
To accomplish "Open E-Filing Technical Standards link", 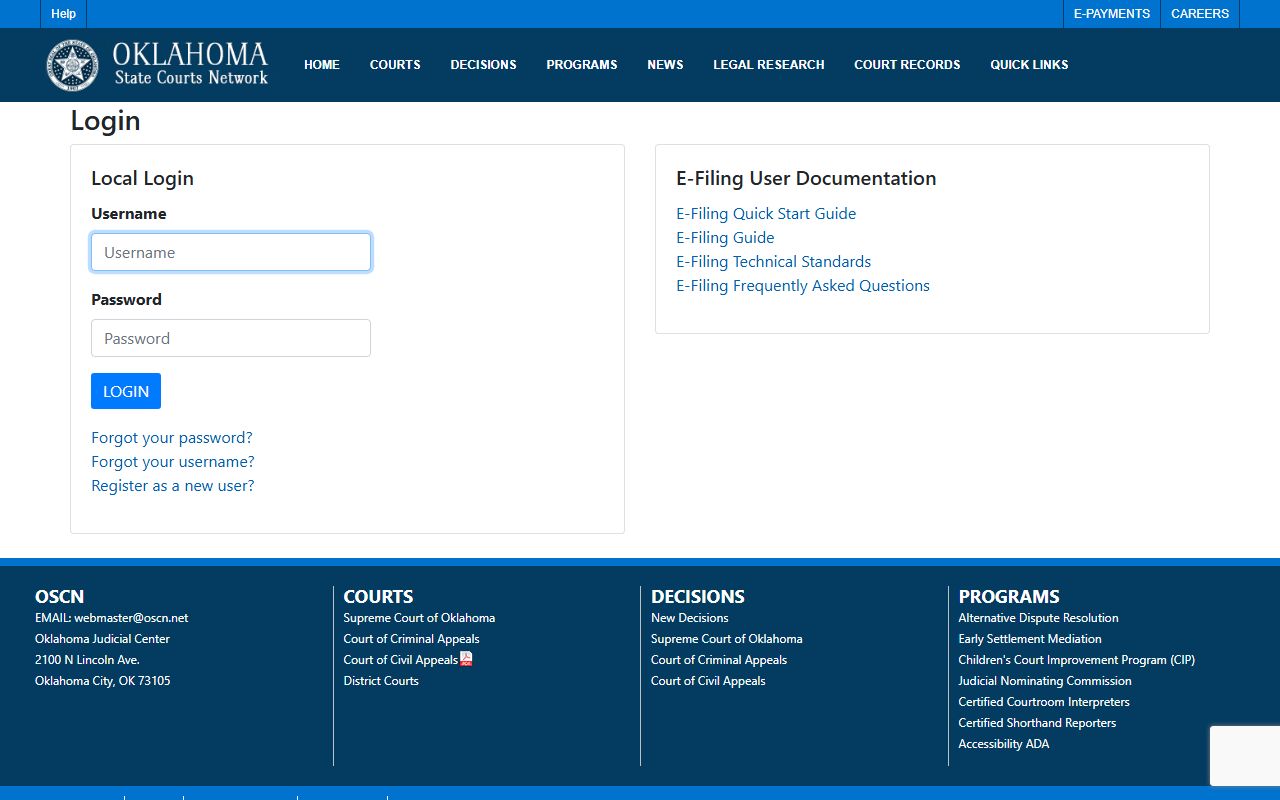I will (773, 262).
